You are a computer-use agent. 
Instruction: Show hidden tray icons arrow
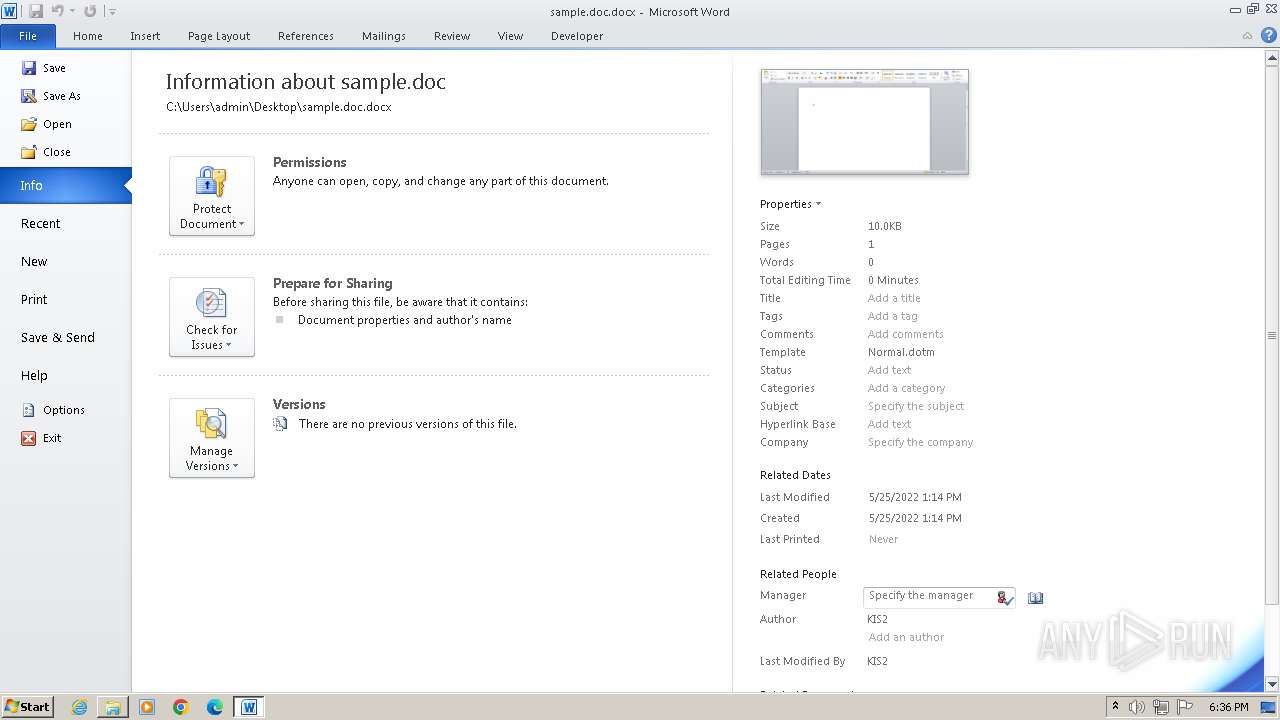pyautogui.click(x=1115, y=706)
